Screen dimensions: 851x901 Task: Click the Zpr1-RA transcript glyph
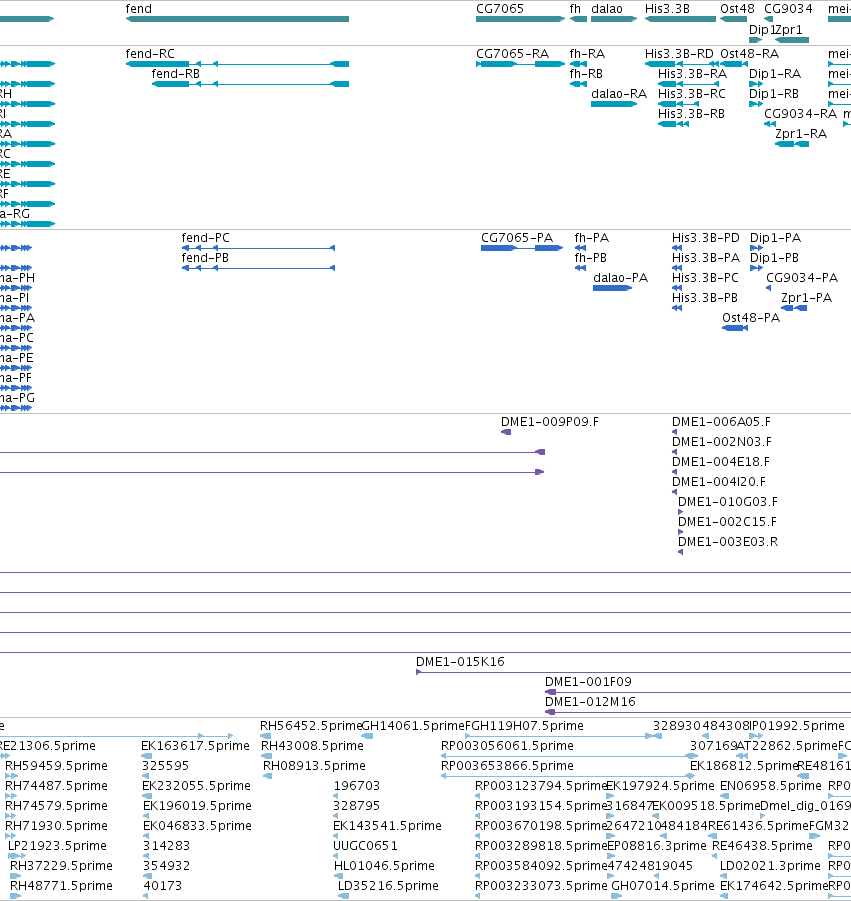pyautogui.click(x=792, y=144)
